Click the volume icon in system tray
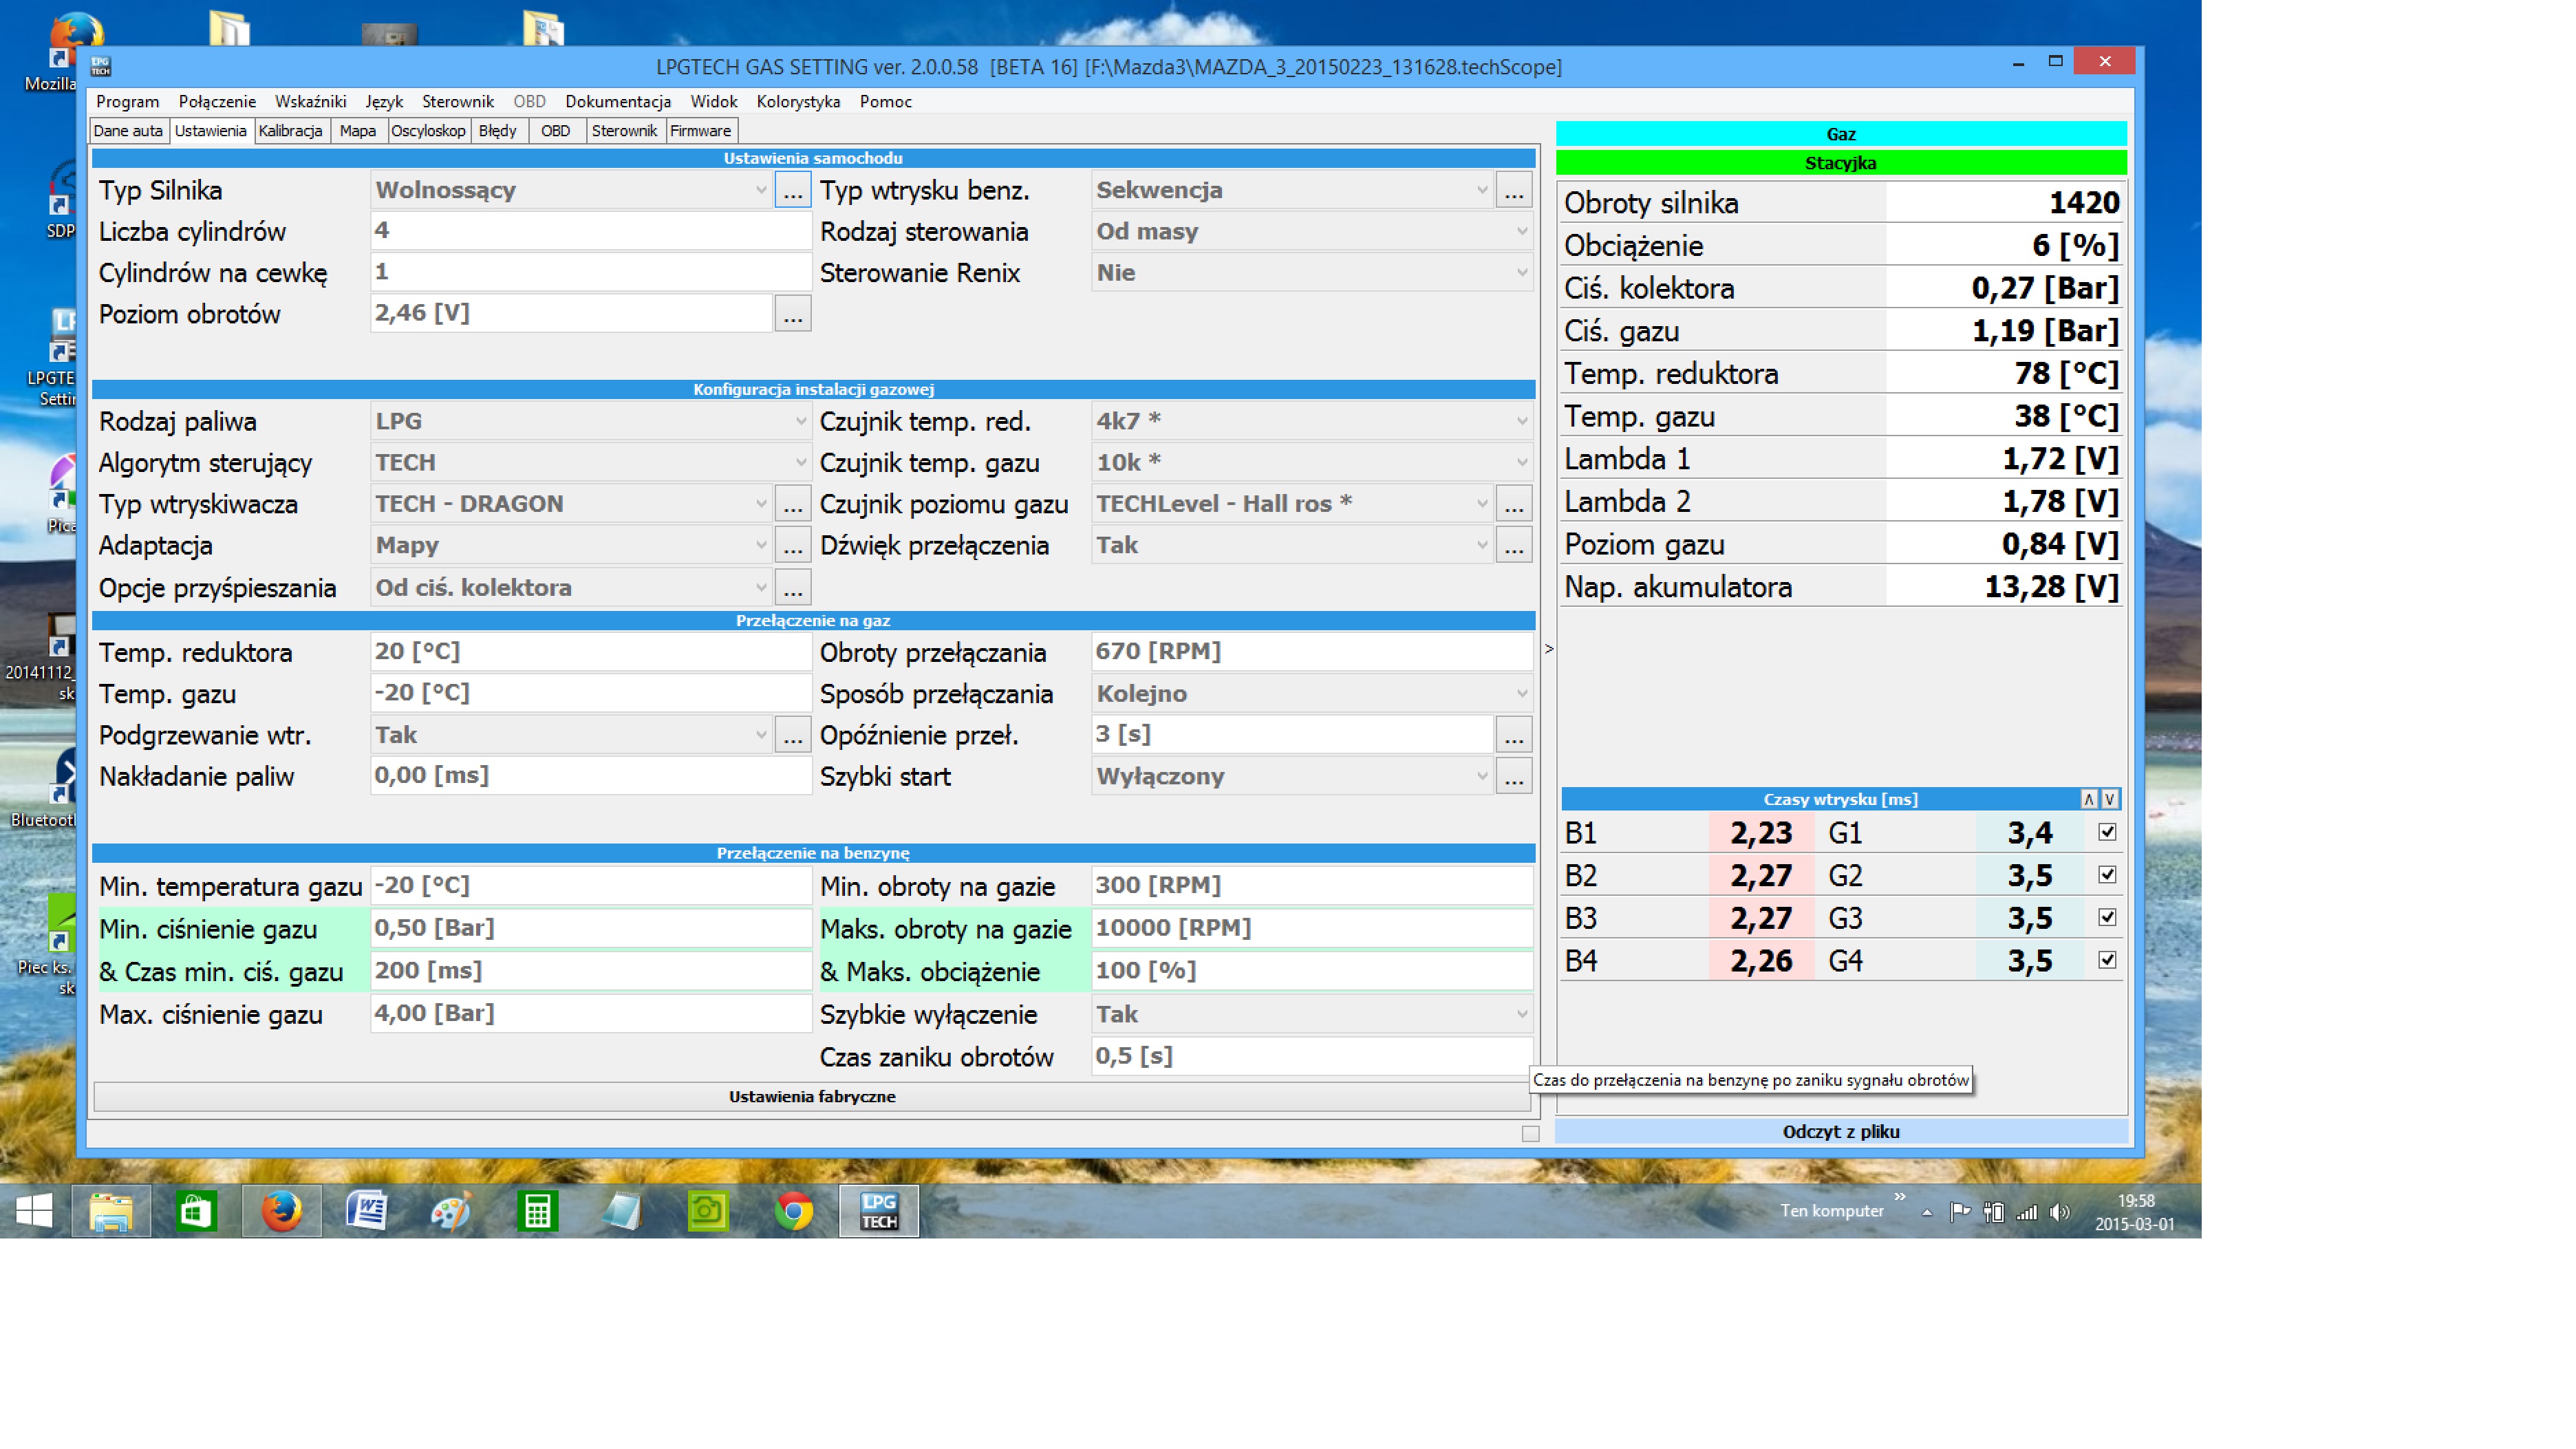 pyautogui.click(x=2059, y=1212)
